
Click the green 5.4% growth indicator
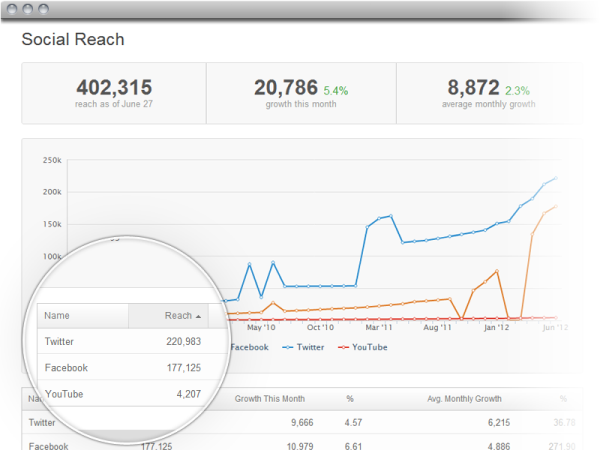pyautogui.click(x=335, y=89)
